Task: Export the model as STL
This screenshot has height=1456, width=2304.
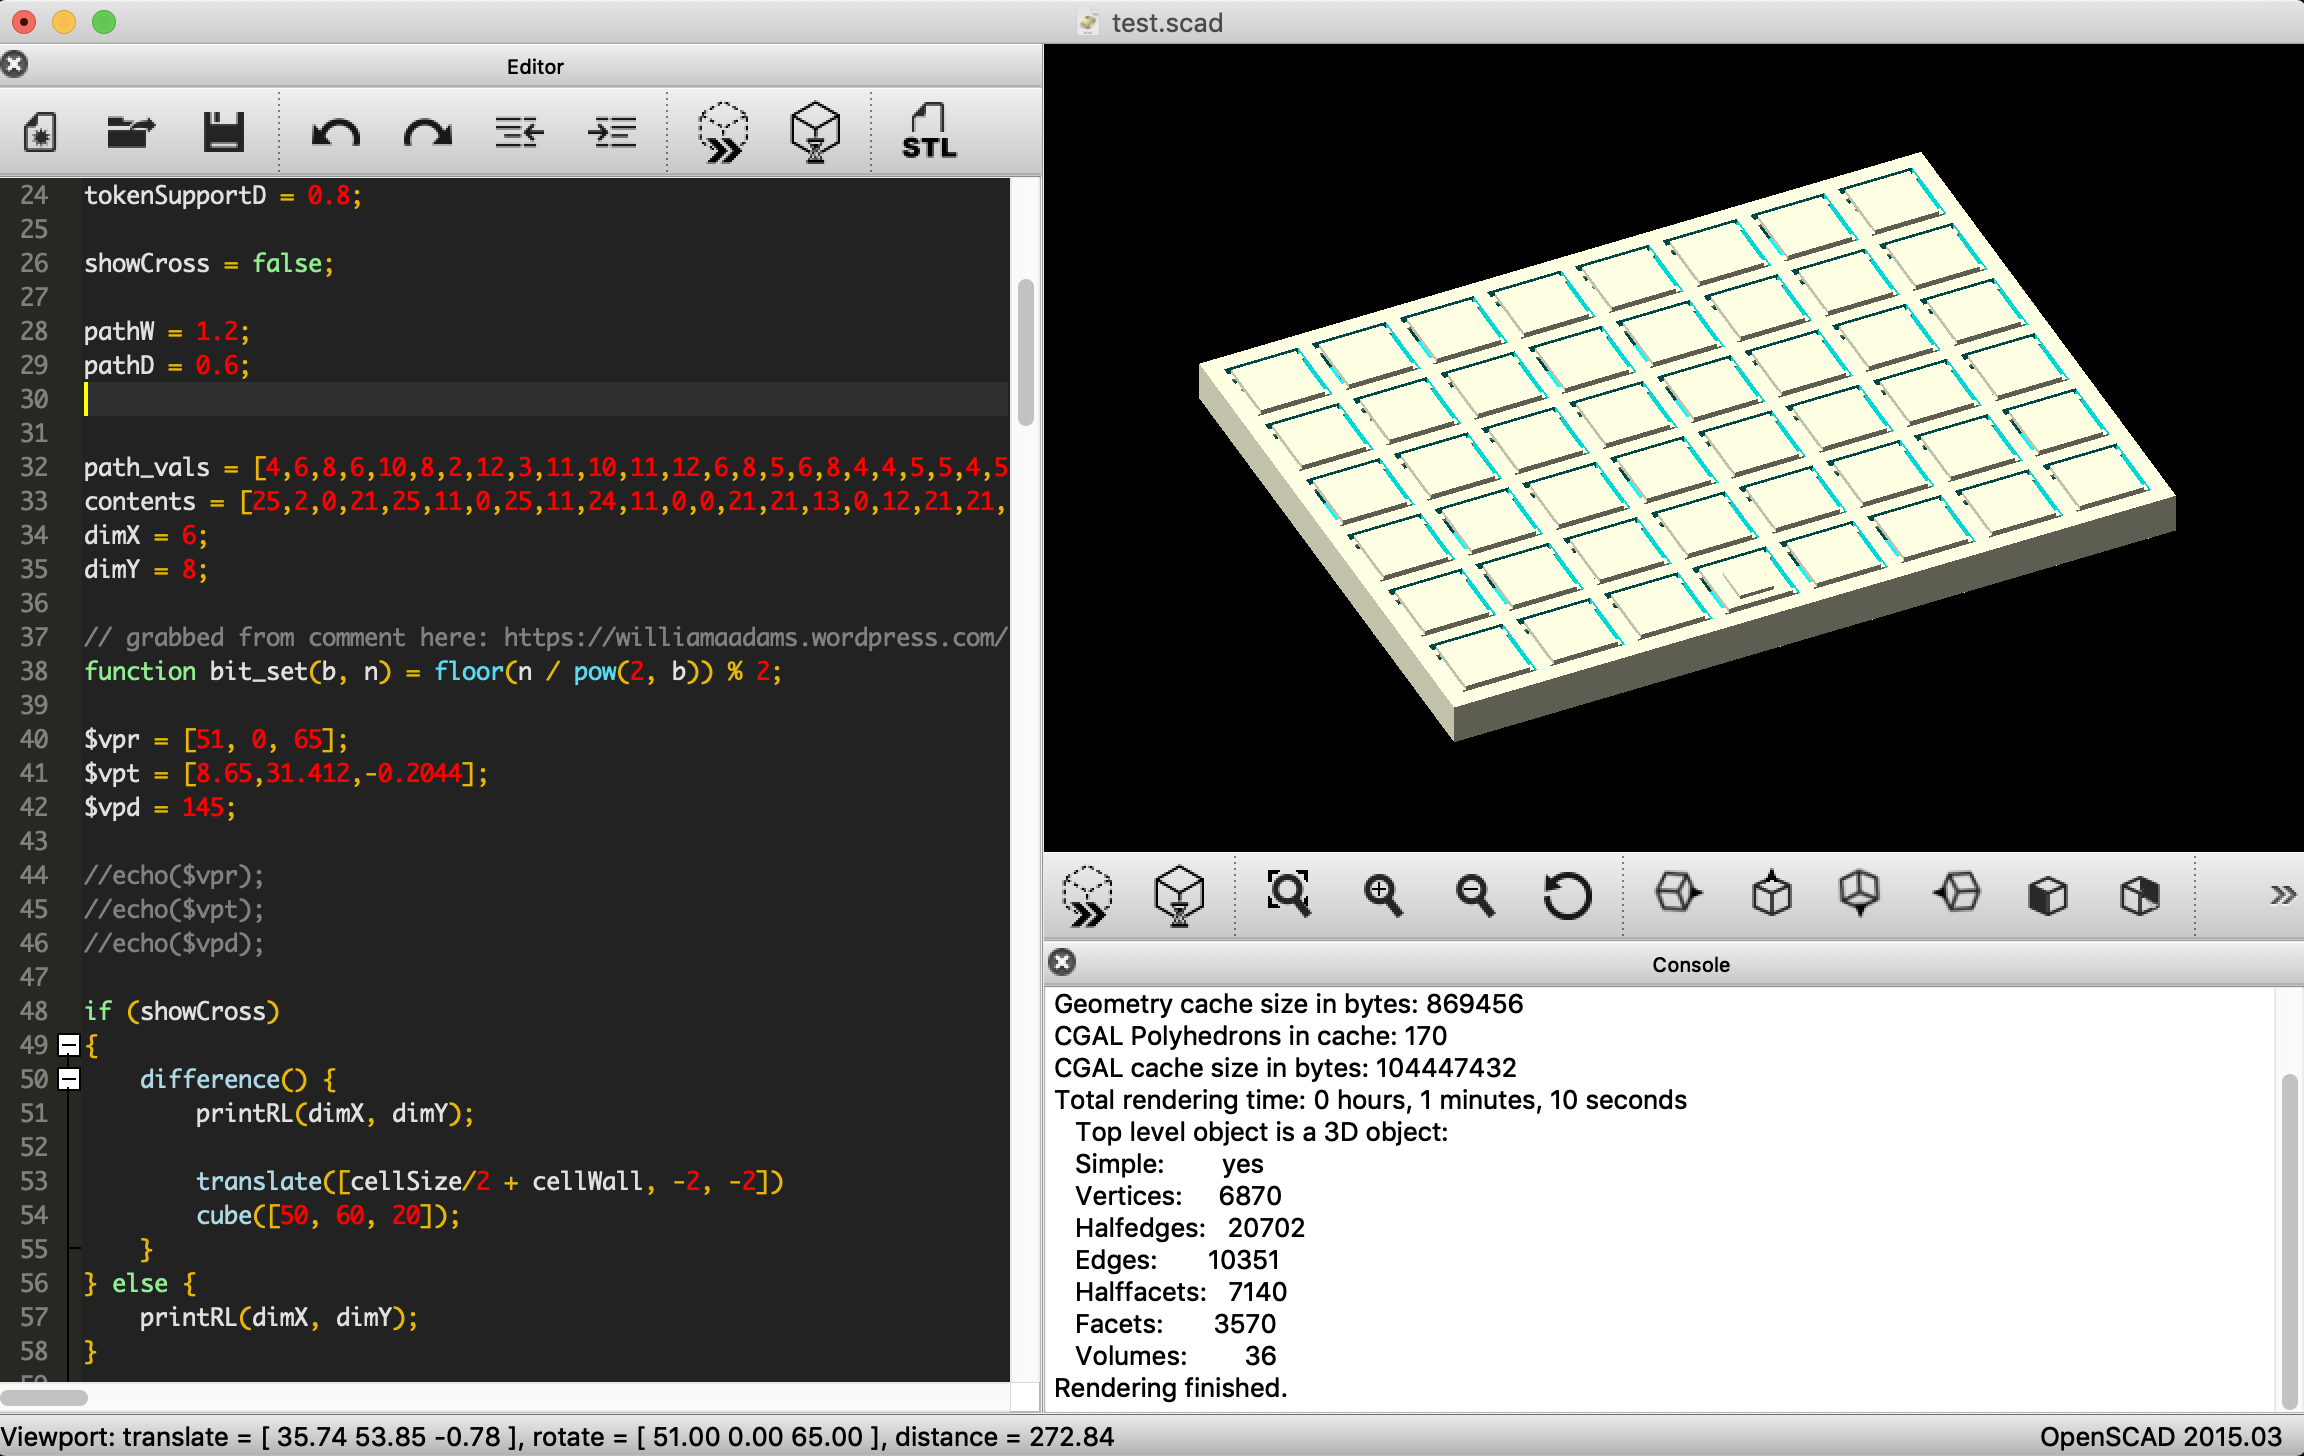Action: (929, 132)
